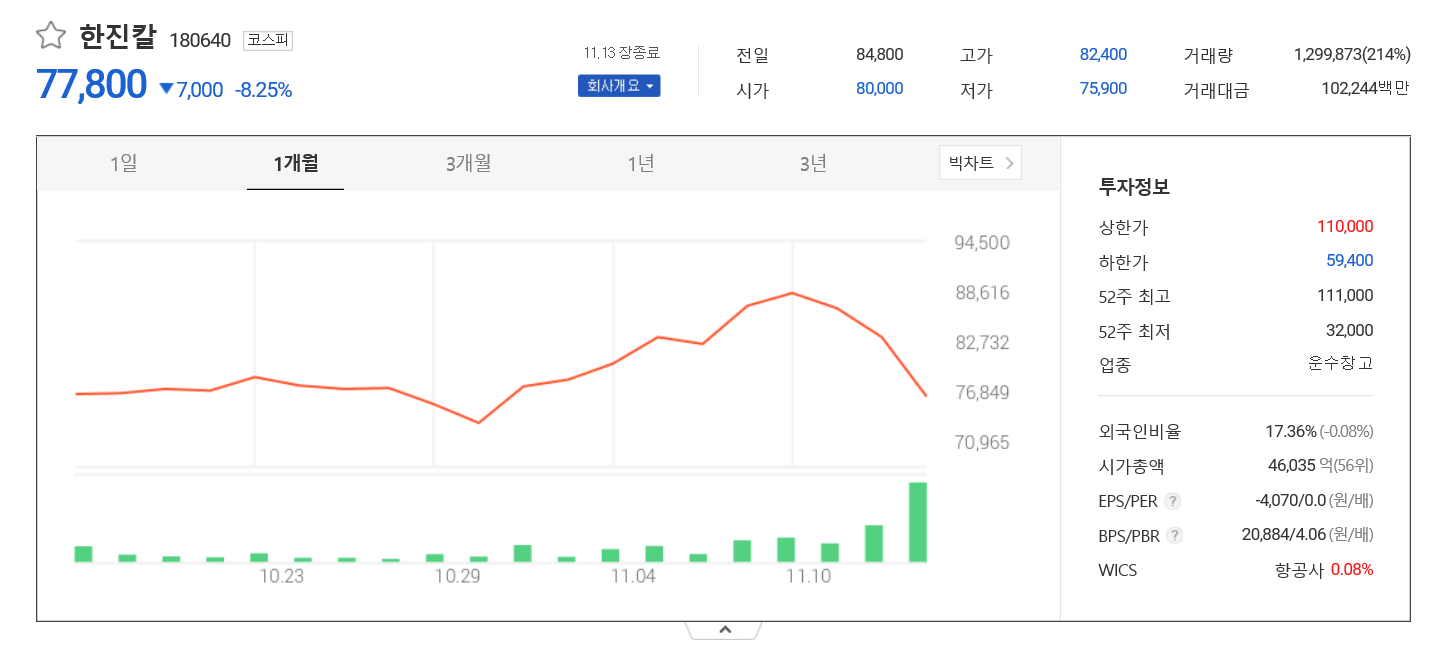
Task: Click the 52주 최저 value 32,000
Action: click(1349, 330)
